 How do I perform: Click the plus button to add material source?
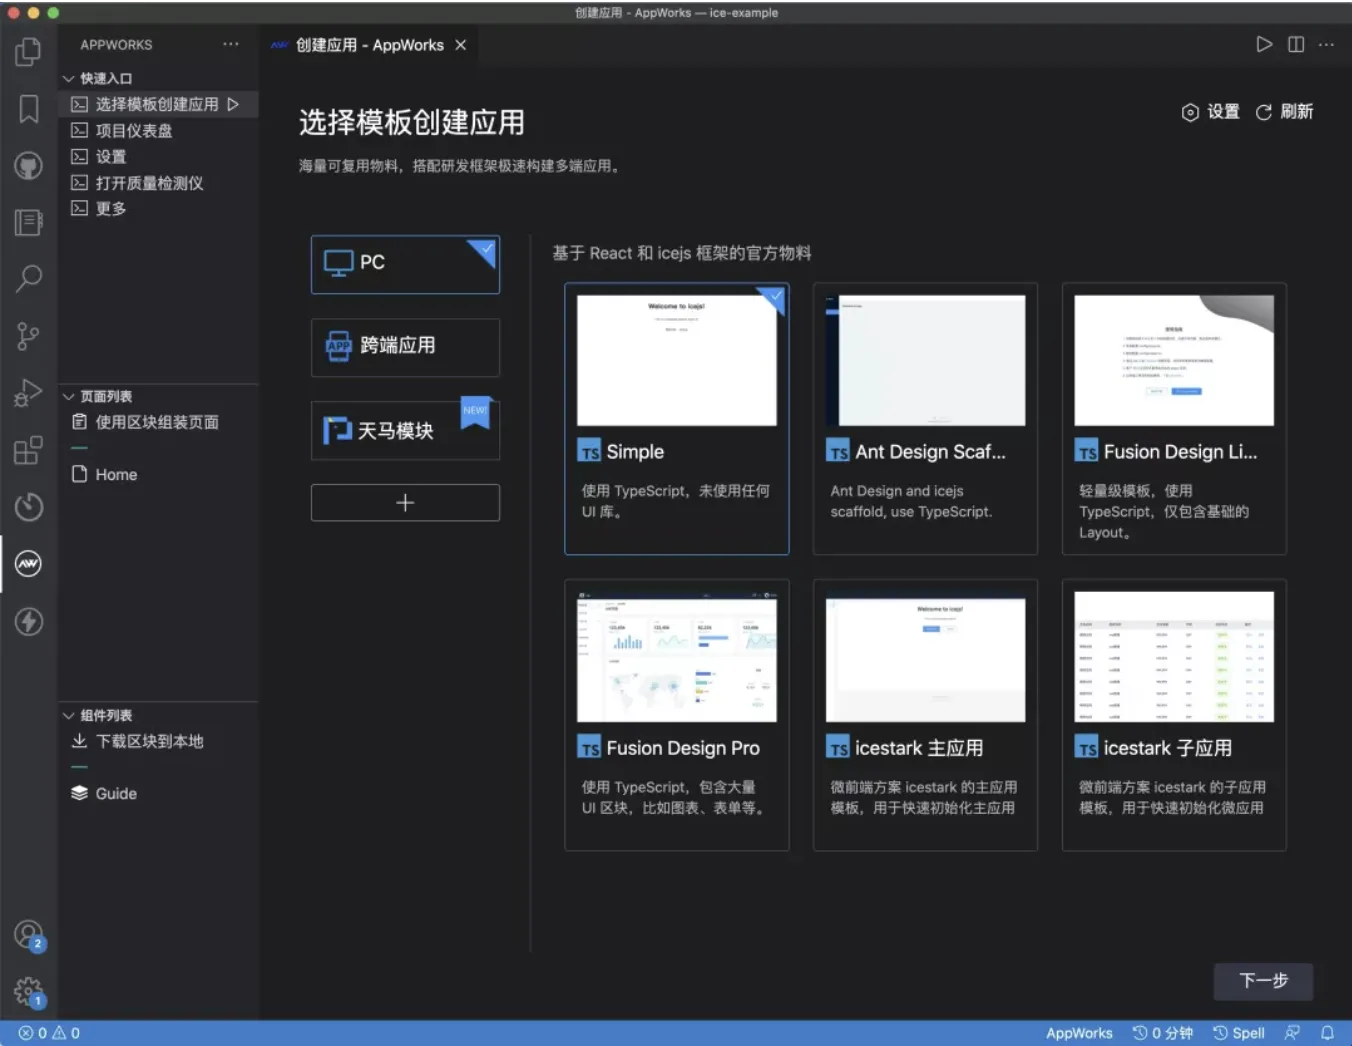(405, 503)
